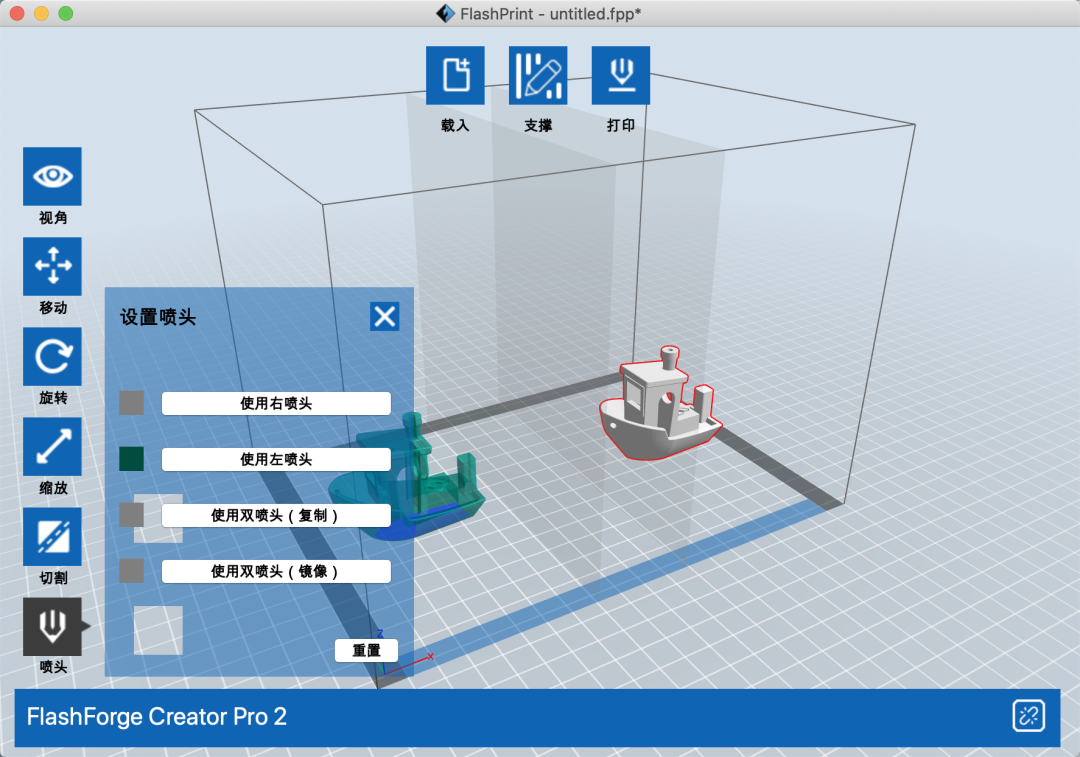The width and height of the screenshot is (1080, 757).
Task: Click the FlashPrint - untitled.fpp* window title
Action: (550, 14)
